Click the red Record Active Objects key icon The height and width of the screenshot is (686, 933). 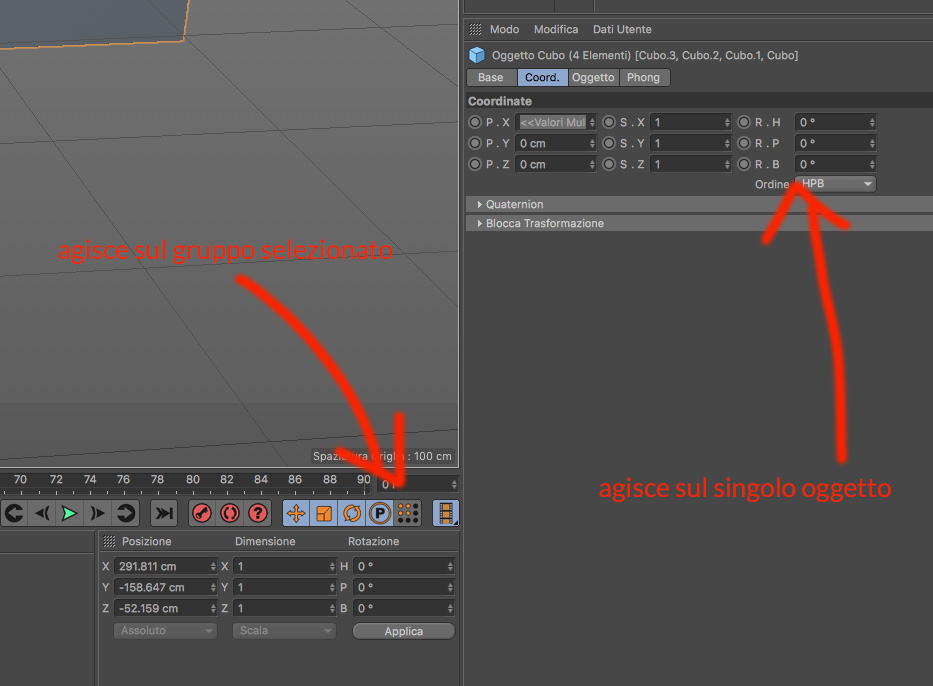[202, 513]
